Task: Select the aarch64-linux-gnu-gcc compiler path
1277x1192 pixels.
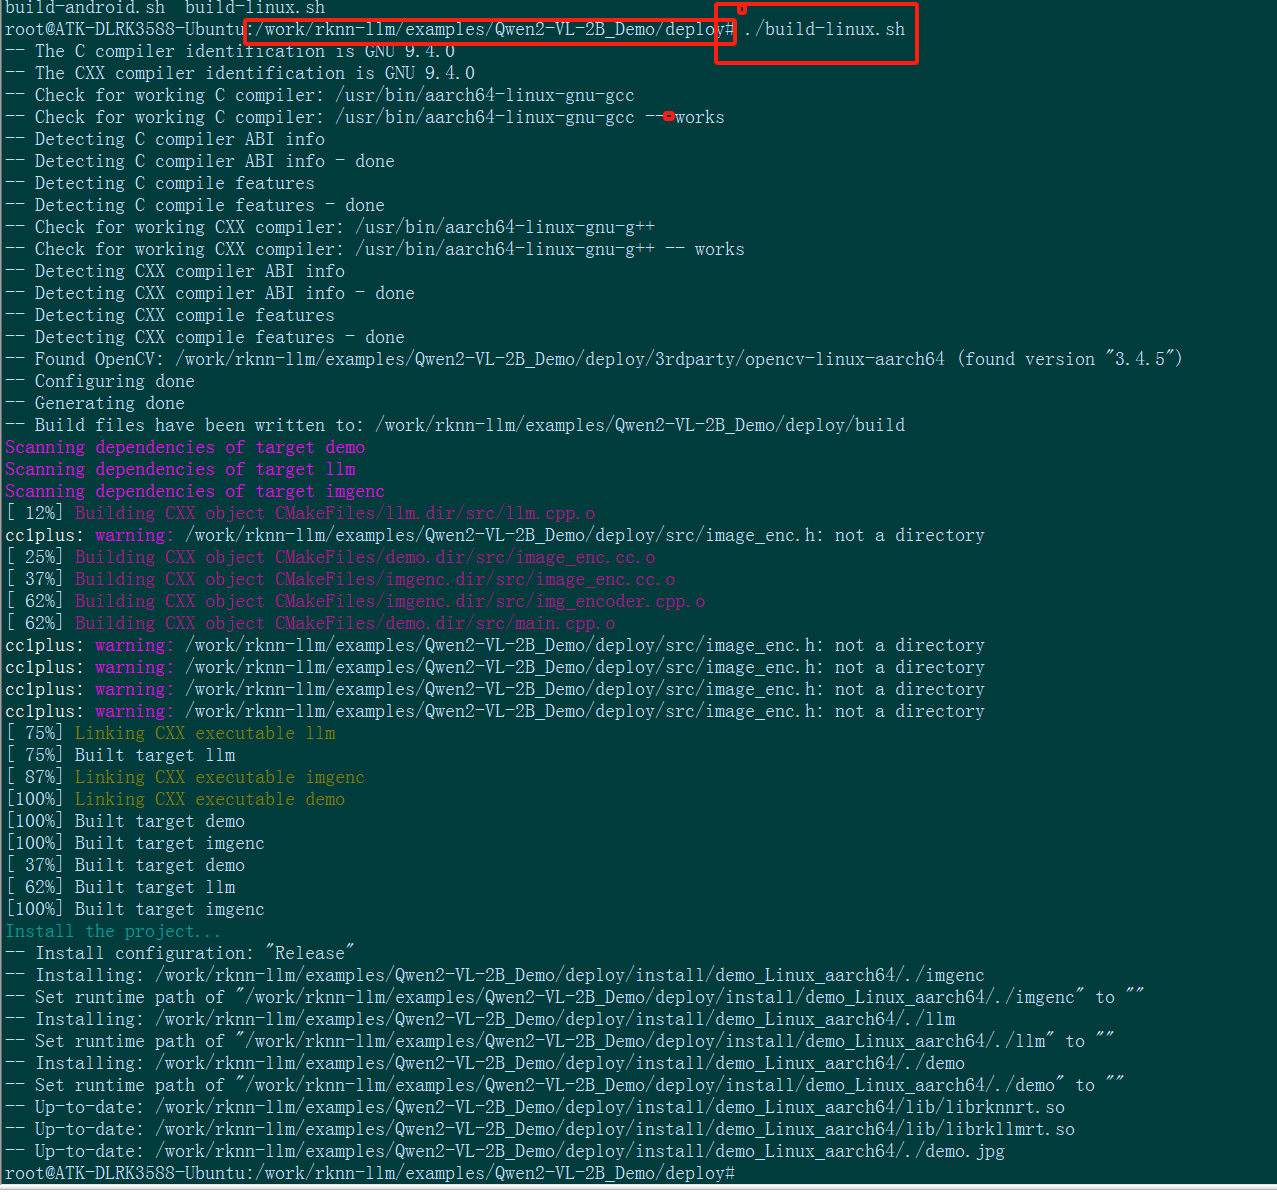Action: click(488, 94)
